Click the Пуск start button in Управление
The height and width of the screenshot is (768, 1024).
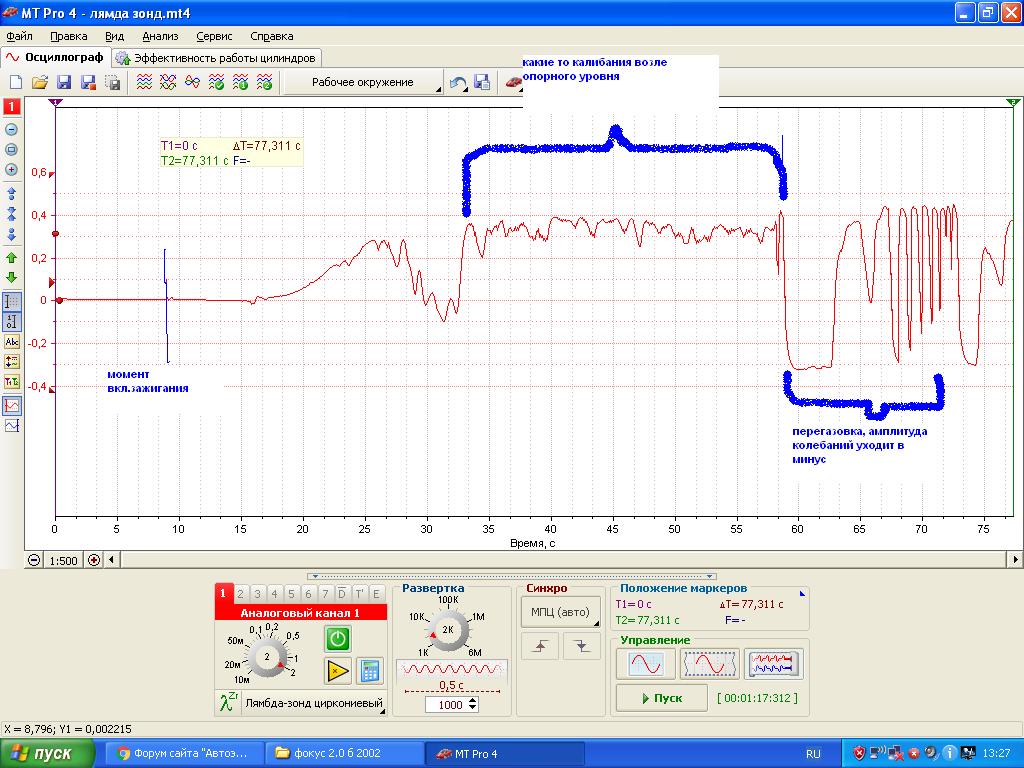(x=662, y=698)
